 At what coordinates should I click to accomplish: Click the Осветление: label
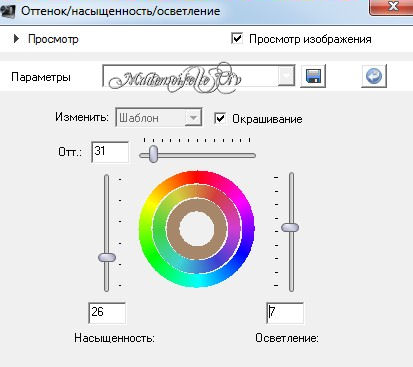click(287, 338)
